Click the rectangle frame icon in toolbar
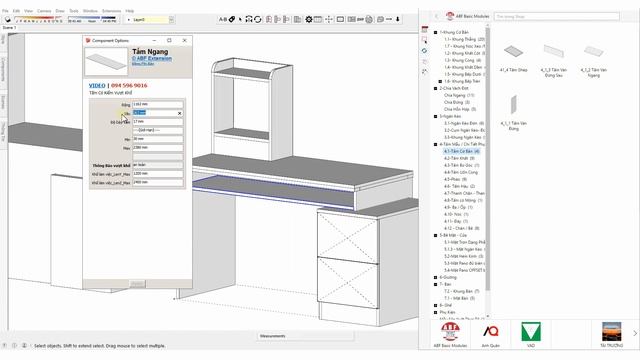The height and width of the screenshot is (360, 640). (x=340, y=19)
